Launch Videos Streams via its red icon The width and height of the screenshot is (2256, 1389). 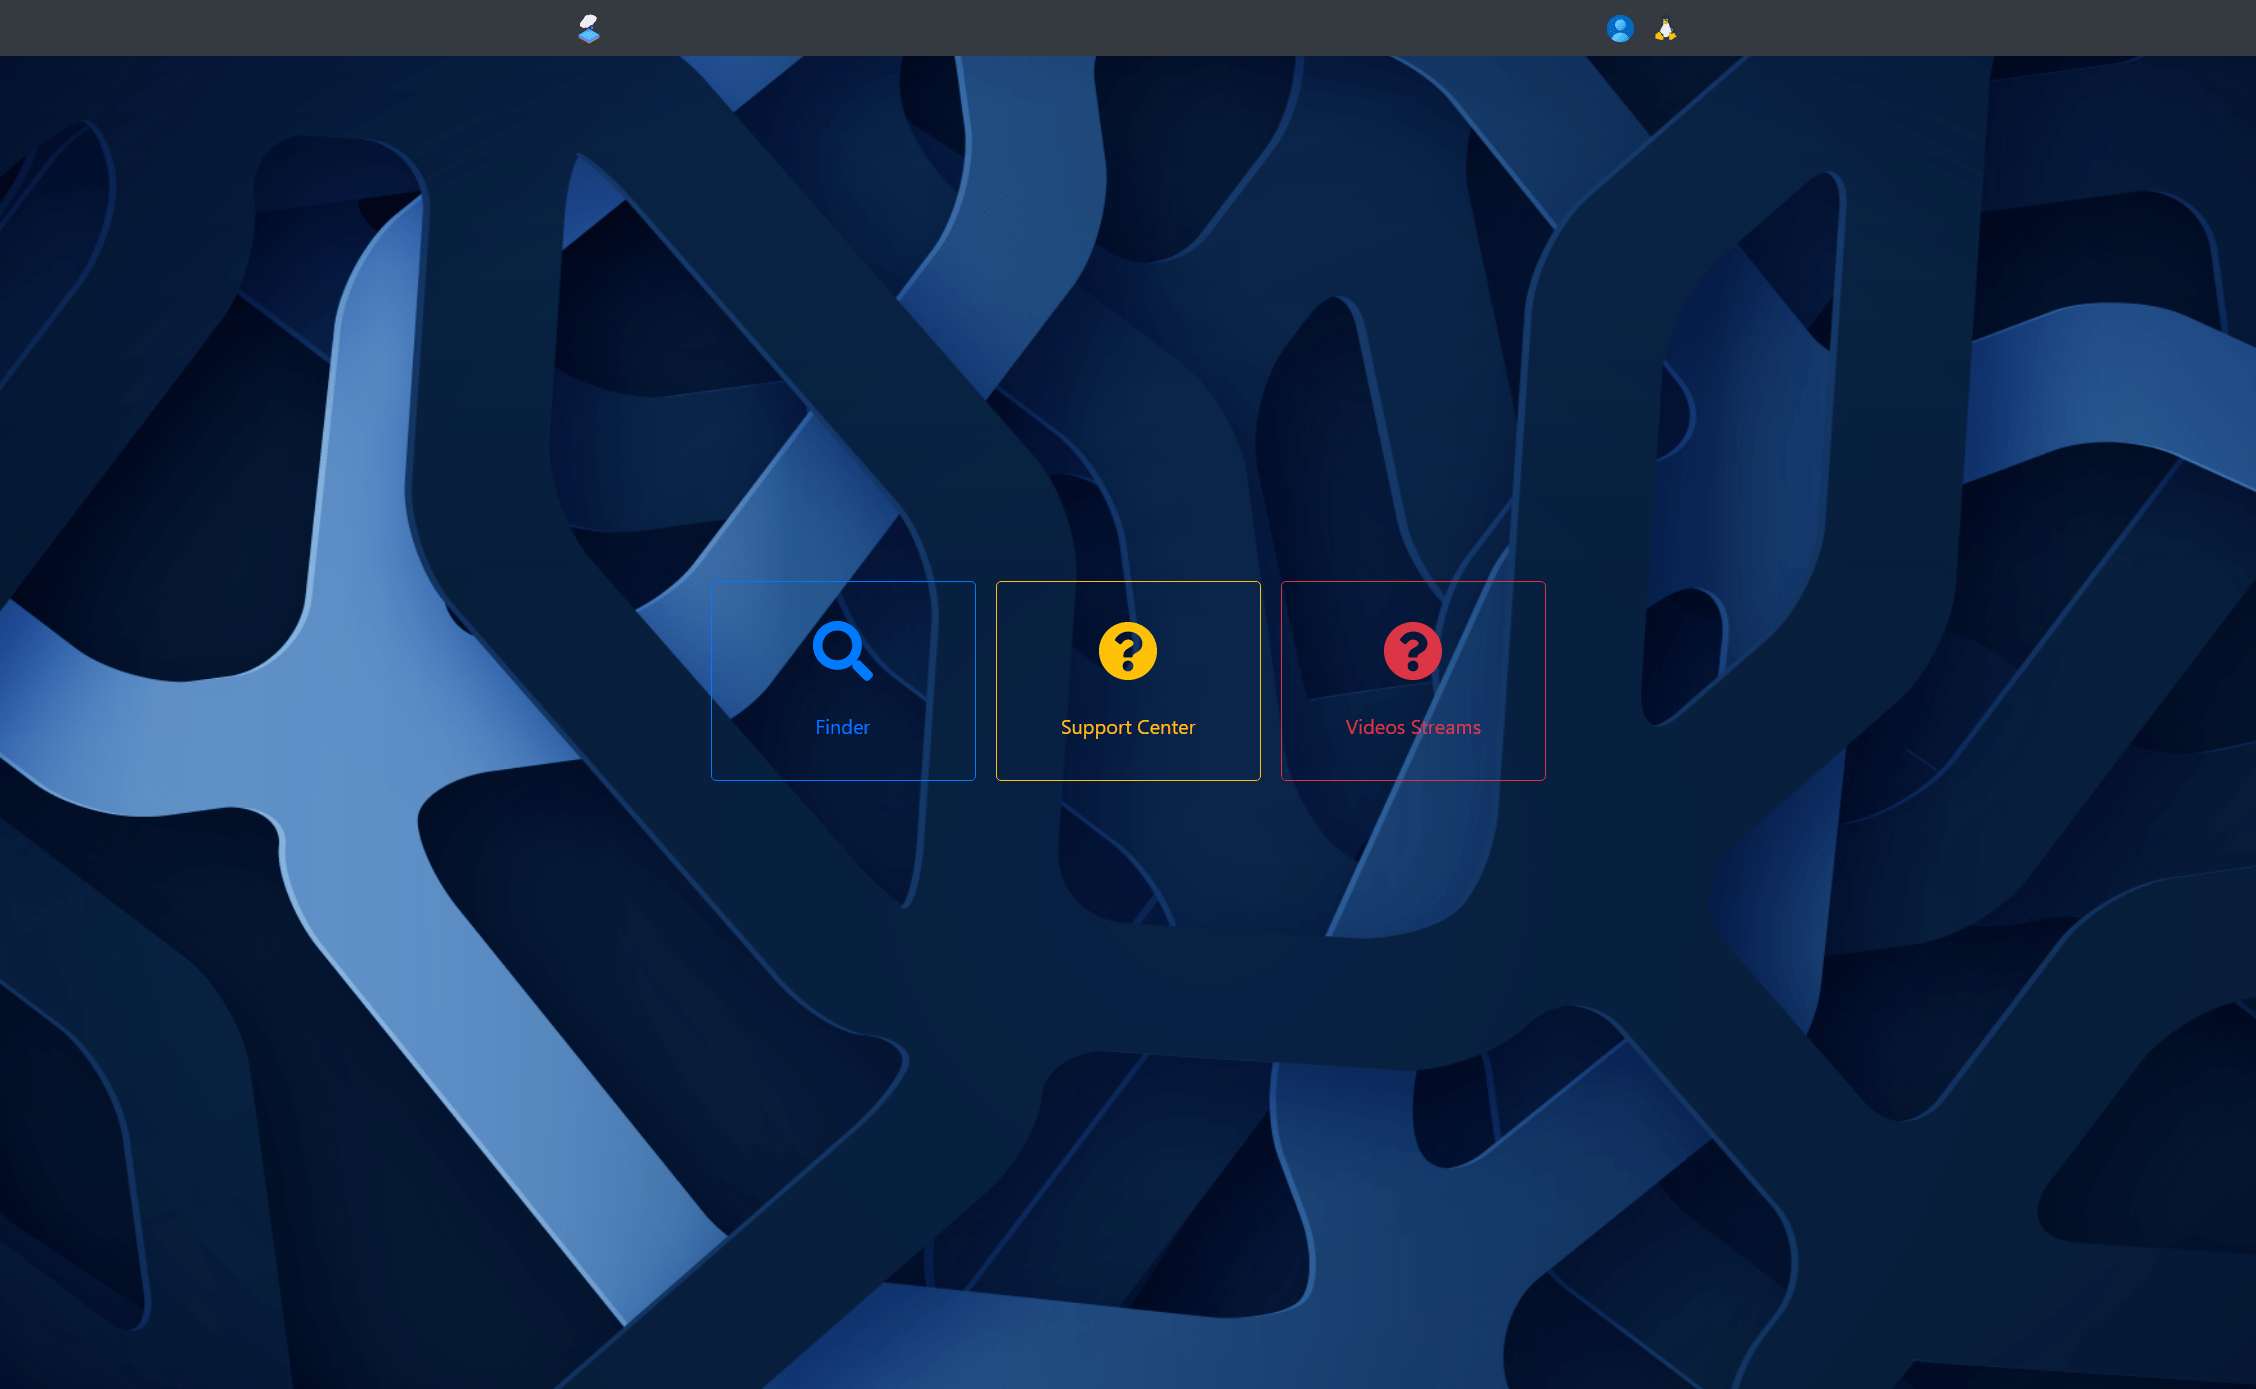click(1412, 651)
